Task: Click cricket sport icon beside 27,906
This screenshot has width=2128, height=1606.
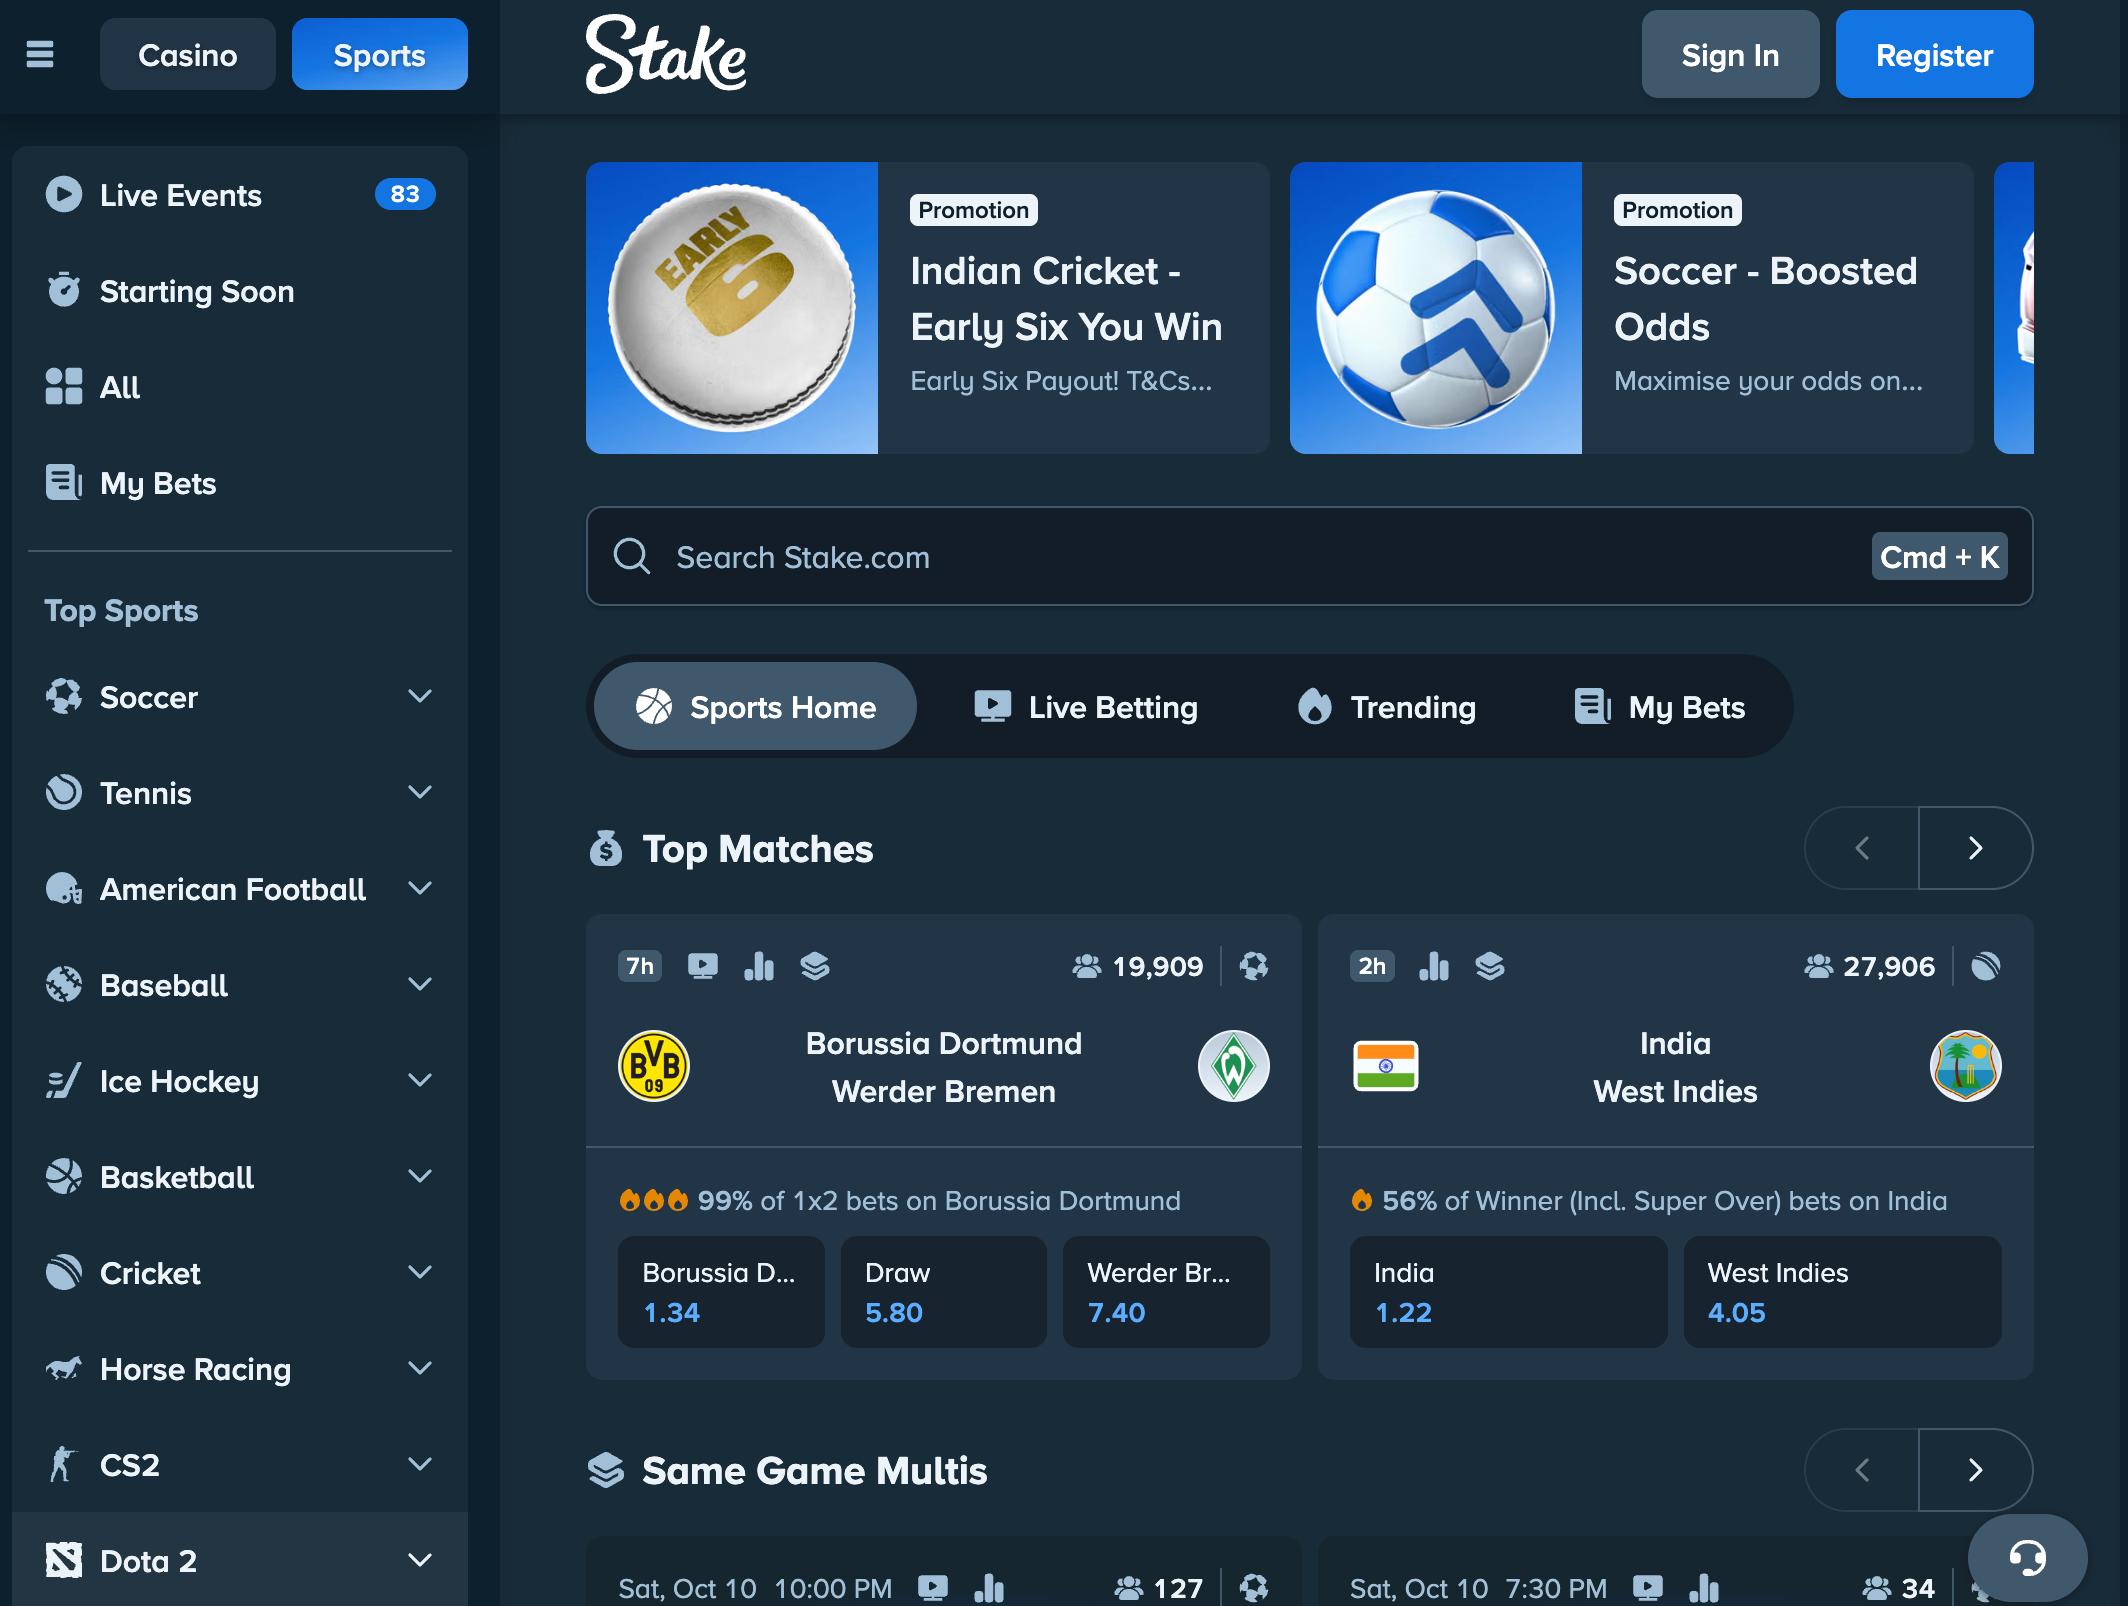Action: (x=1986, y=966)
